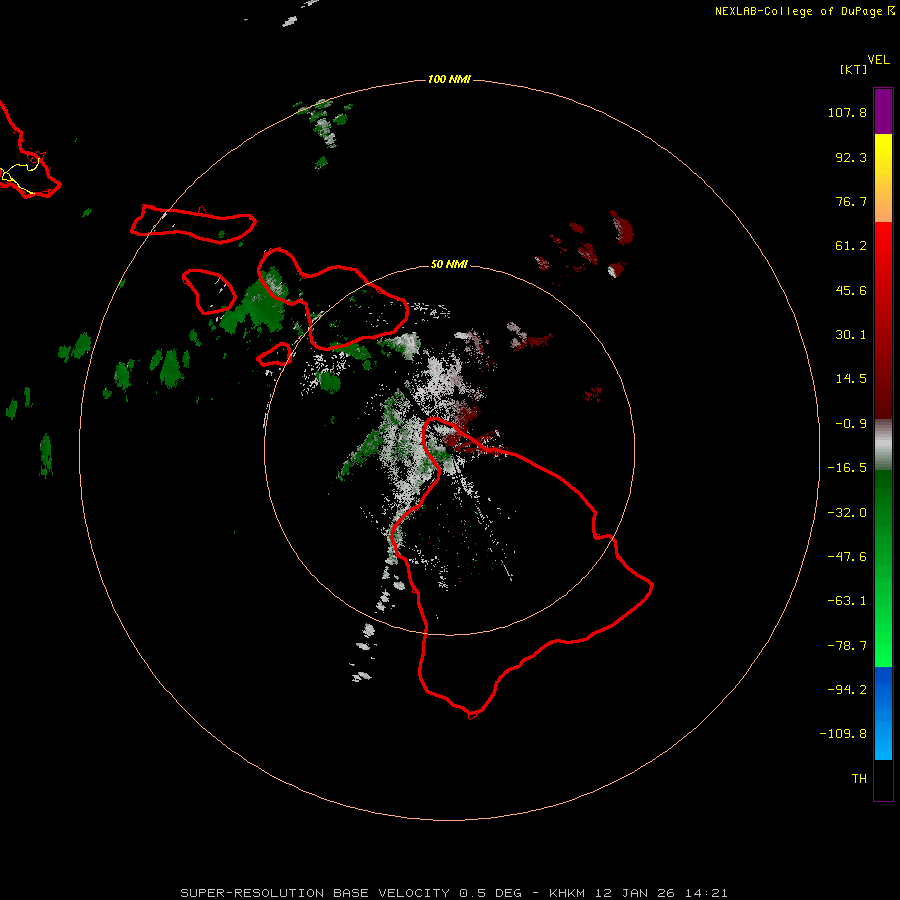Click the 50 NMI range ring label
This screenshot has width=900, height=900.
coord(449,265)
